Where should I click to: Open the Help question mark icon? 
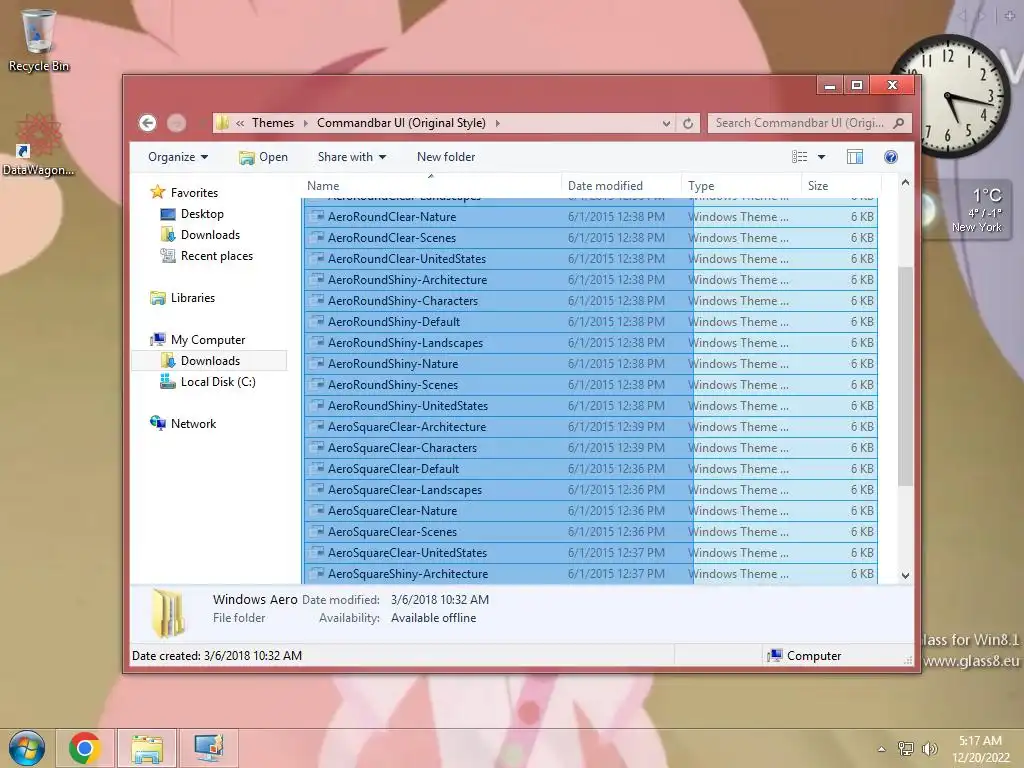click(x=890, y=157)
